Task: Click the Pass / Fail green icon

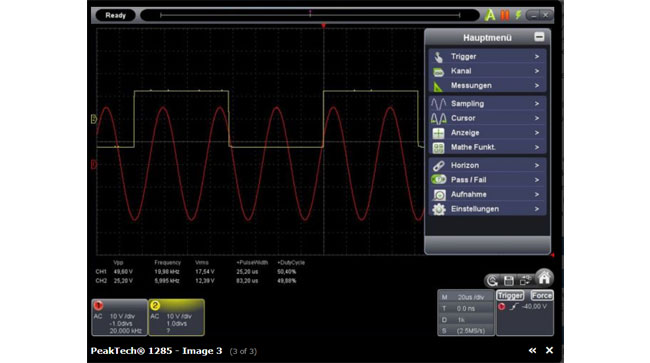Action: 439,179
